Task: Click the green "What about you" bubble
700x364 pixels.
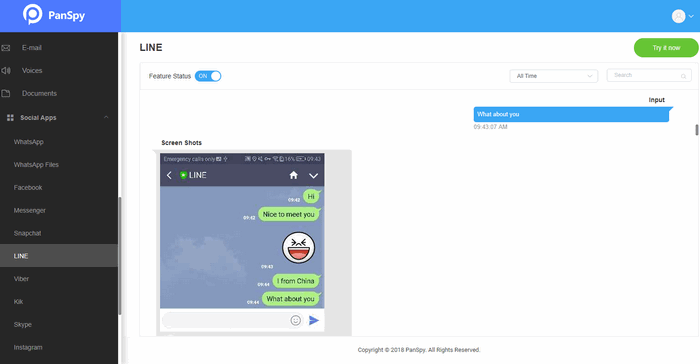Action: click(291, 299)
